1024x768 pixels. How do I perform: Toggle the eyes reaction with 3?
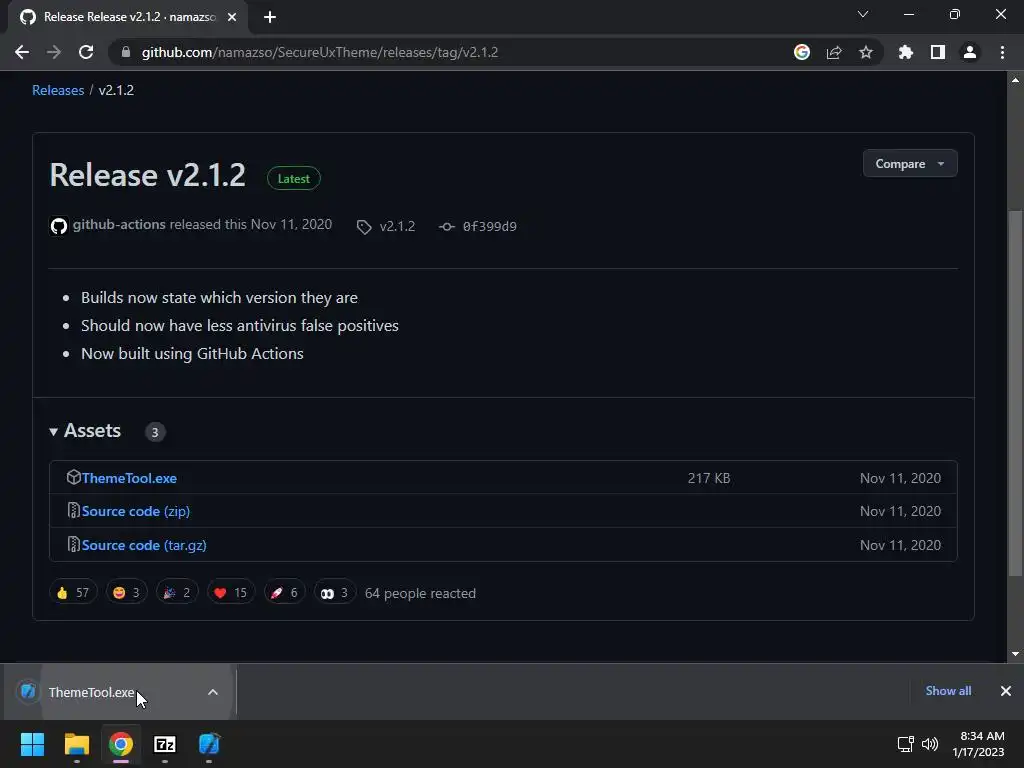[x=334, y=592]
